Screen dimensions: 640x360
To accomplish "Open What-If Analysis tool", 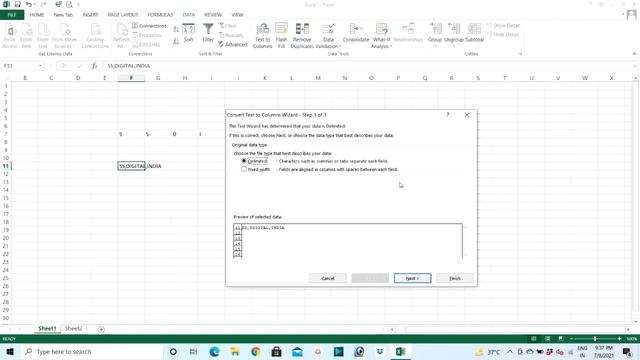I will (x=381, y=36).
